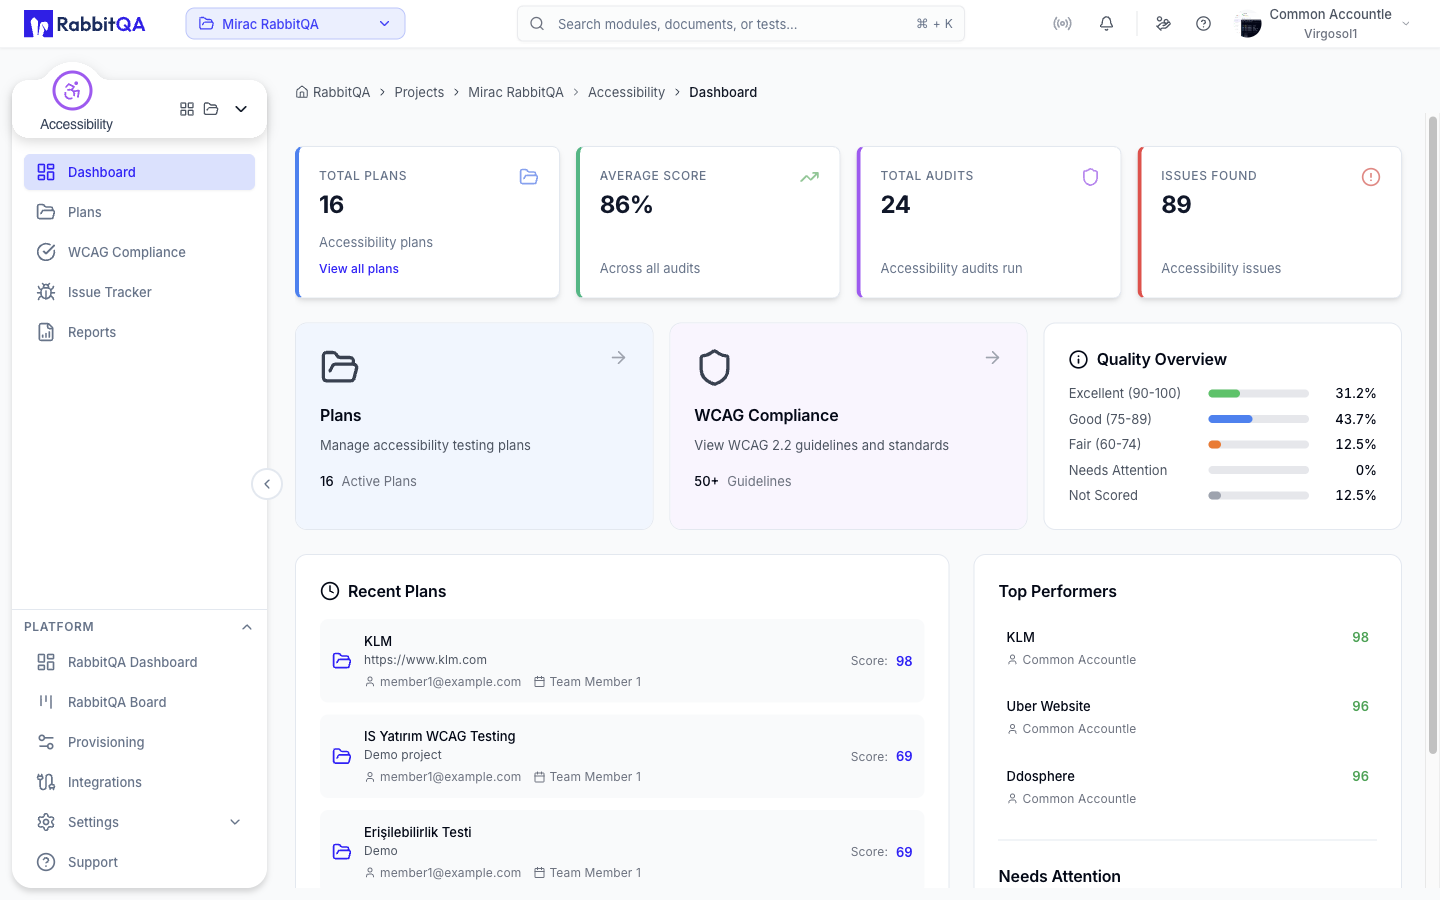1440x900 pixels.
Task: Open Reports in the sidebar
Action: [139, 332]
